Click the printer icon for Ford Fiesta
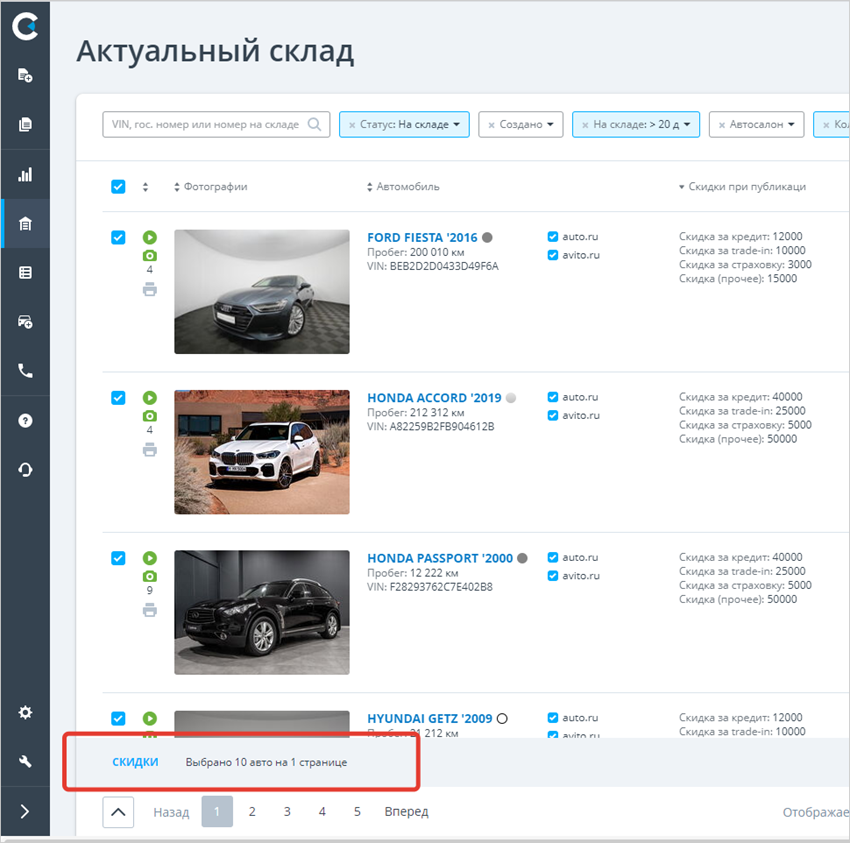 pyautogui.click(x=150, y=289)
